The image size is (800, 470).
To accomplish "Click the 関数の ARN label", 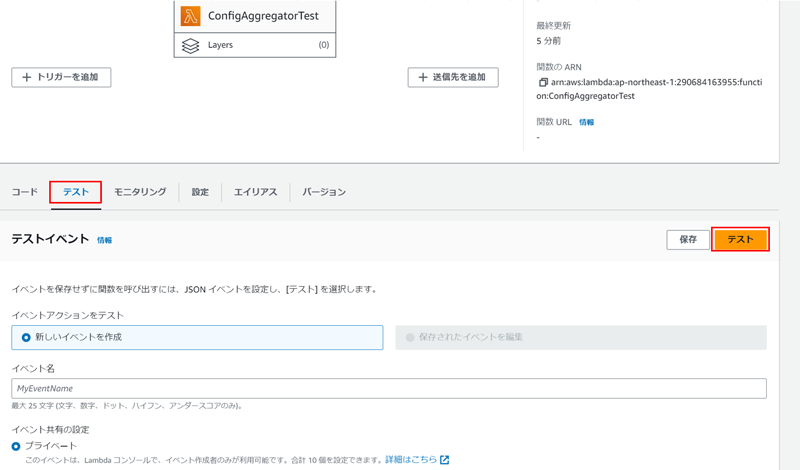I will pos(559,67).
